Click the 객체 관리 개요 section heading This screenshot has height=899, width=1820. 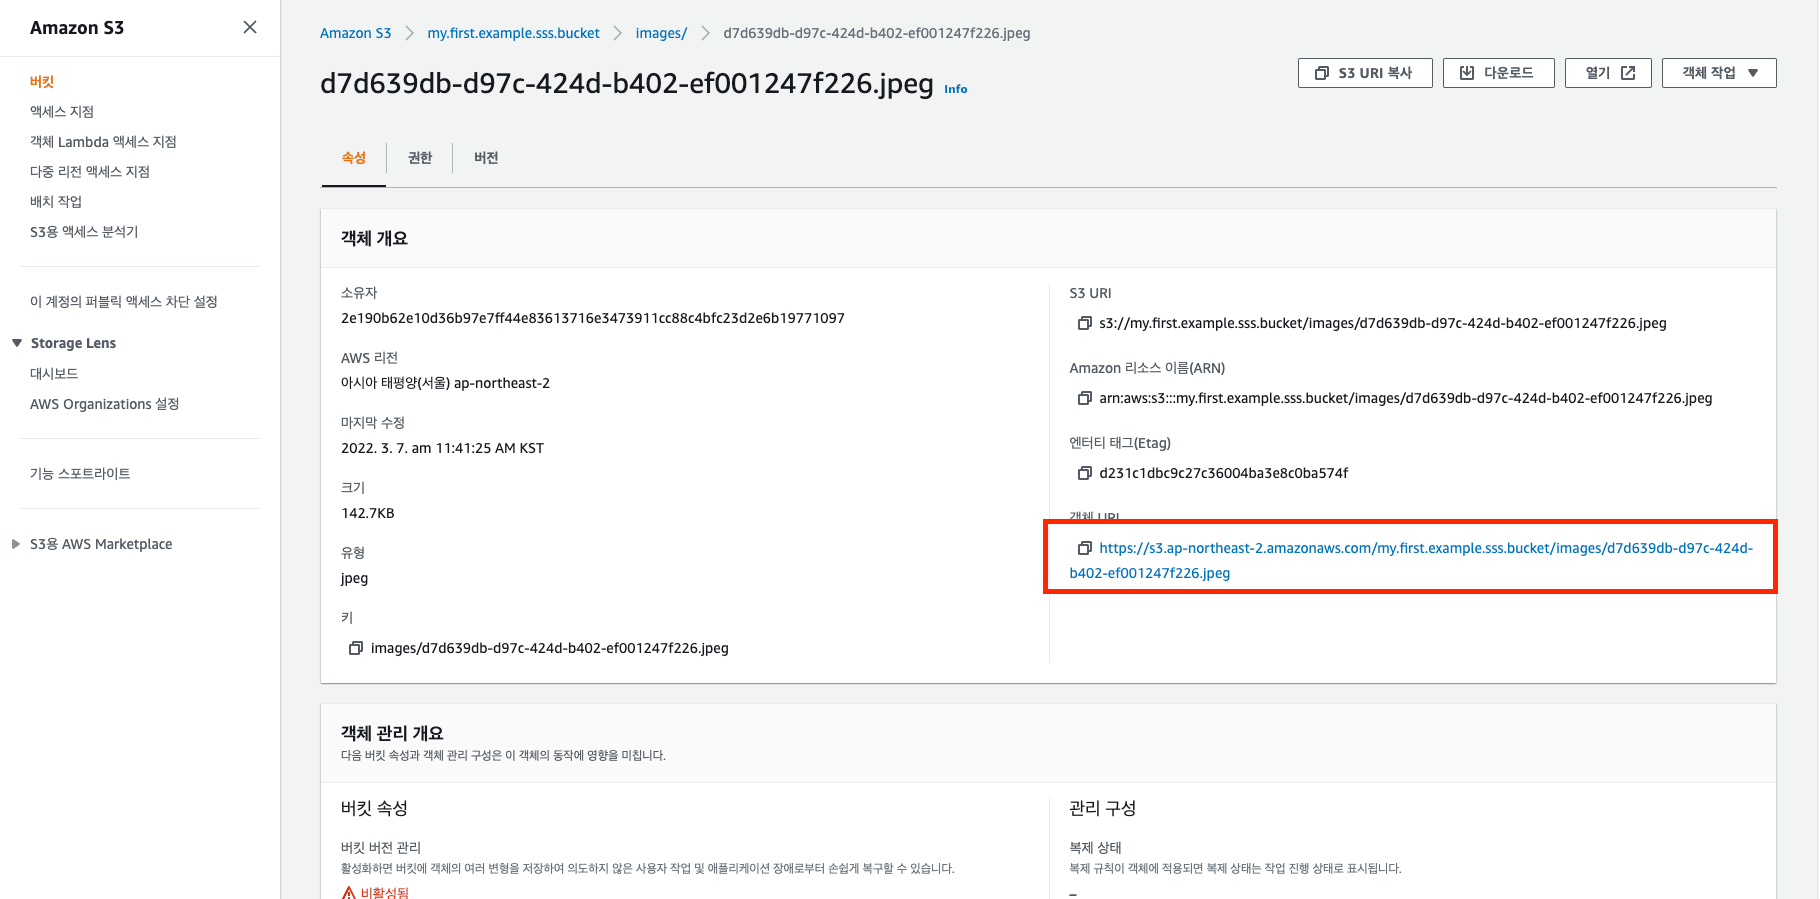click(x=392, y=733)
